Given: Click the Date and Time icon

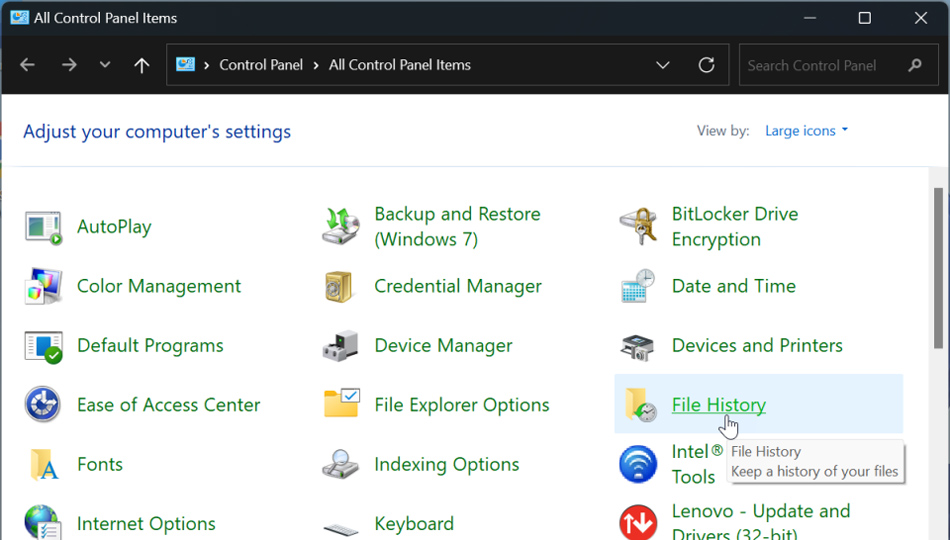Looking at the screenshot, I should point(638,287).
